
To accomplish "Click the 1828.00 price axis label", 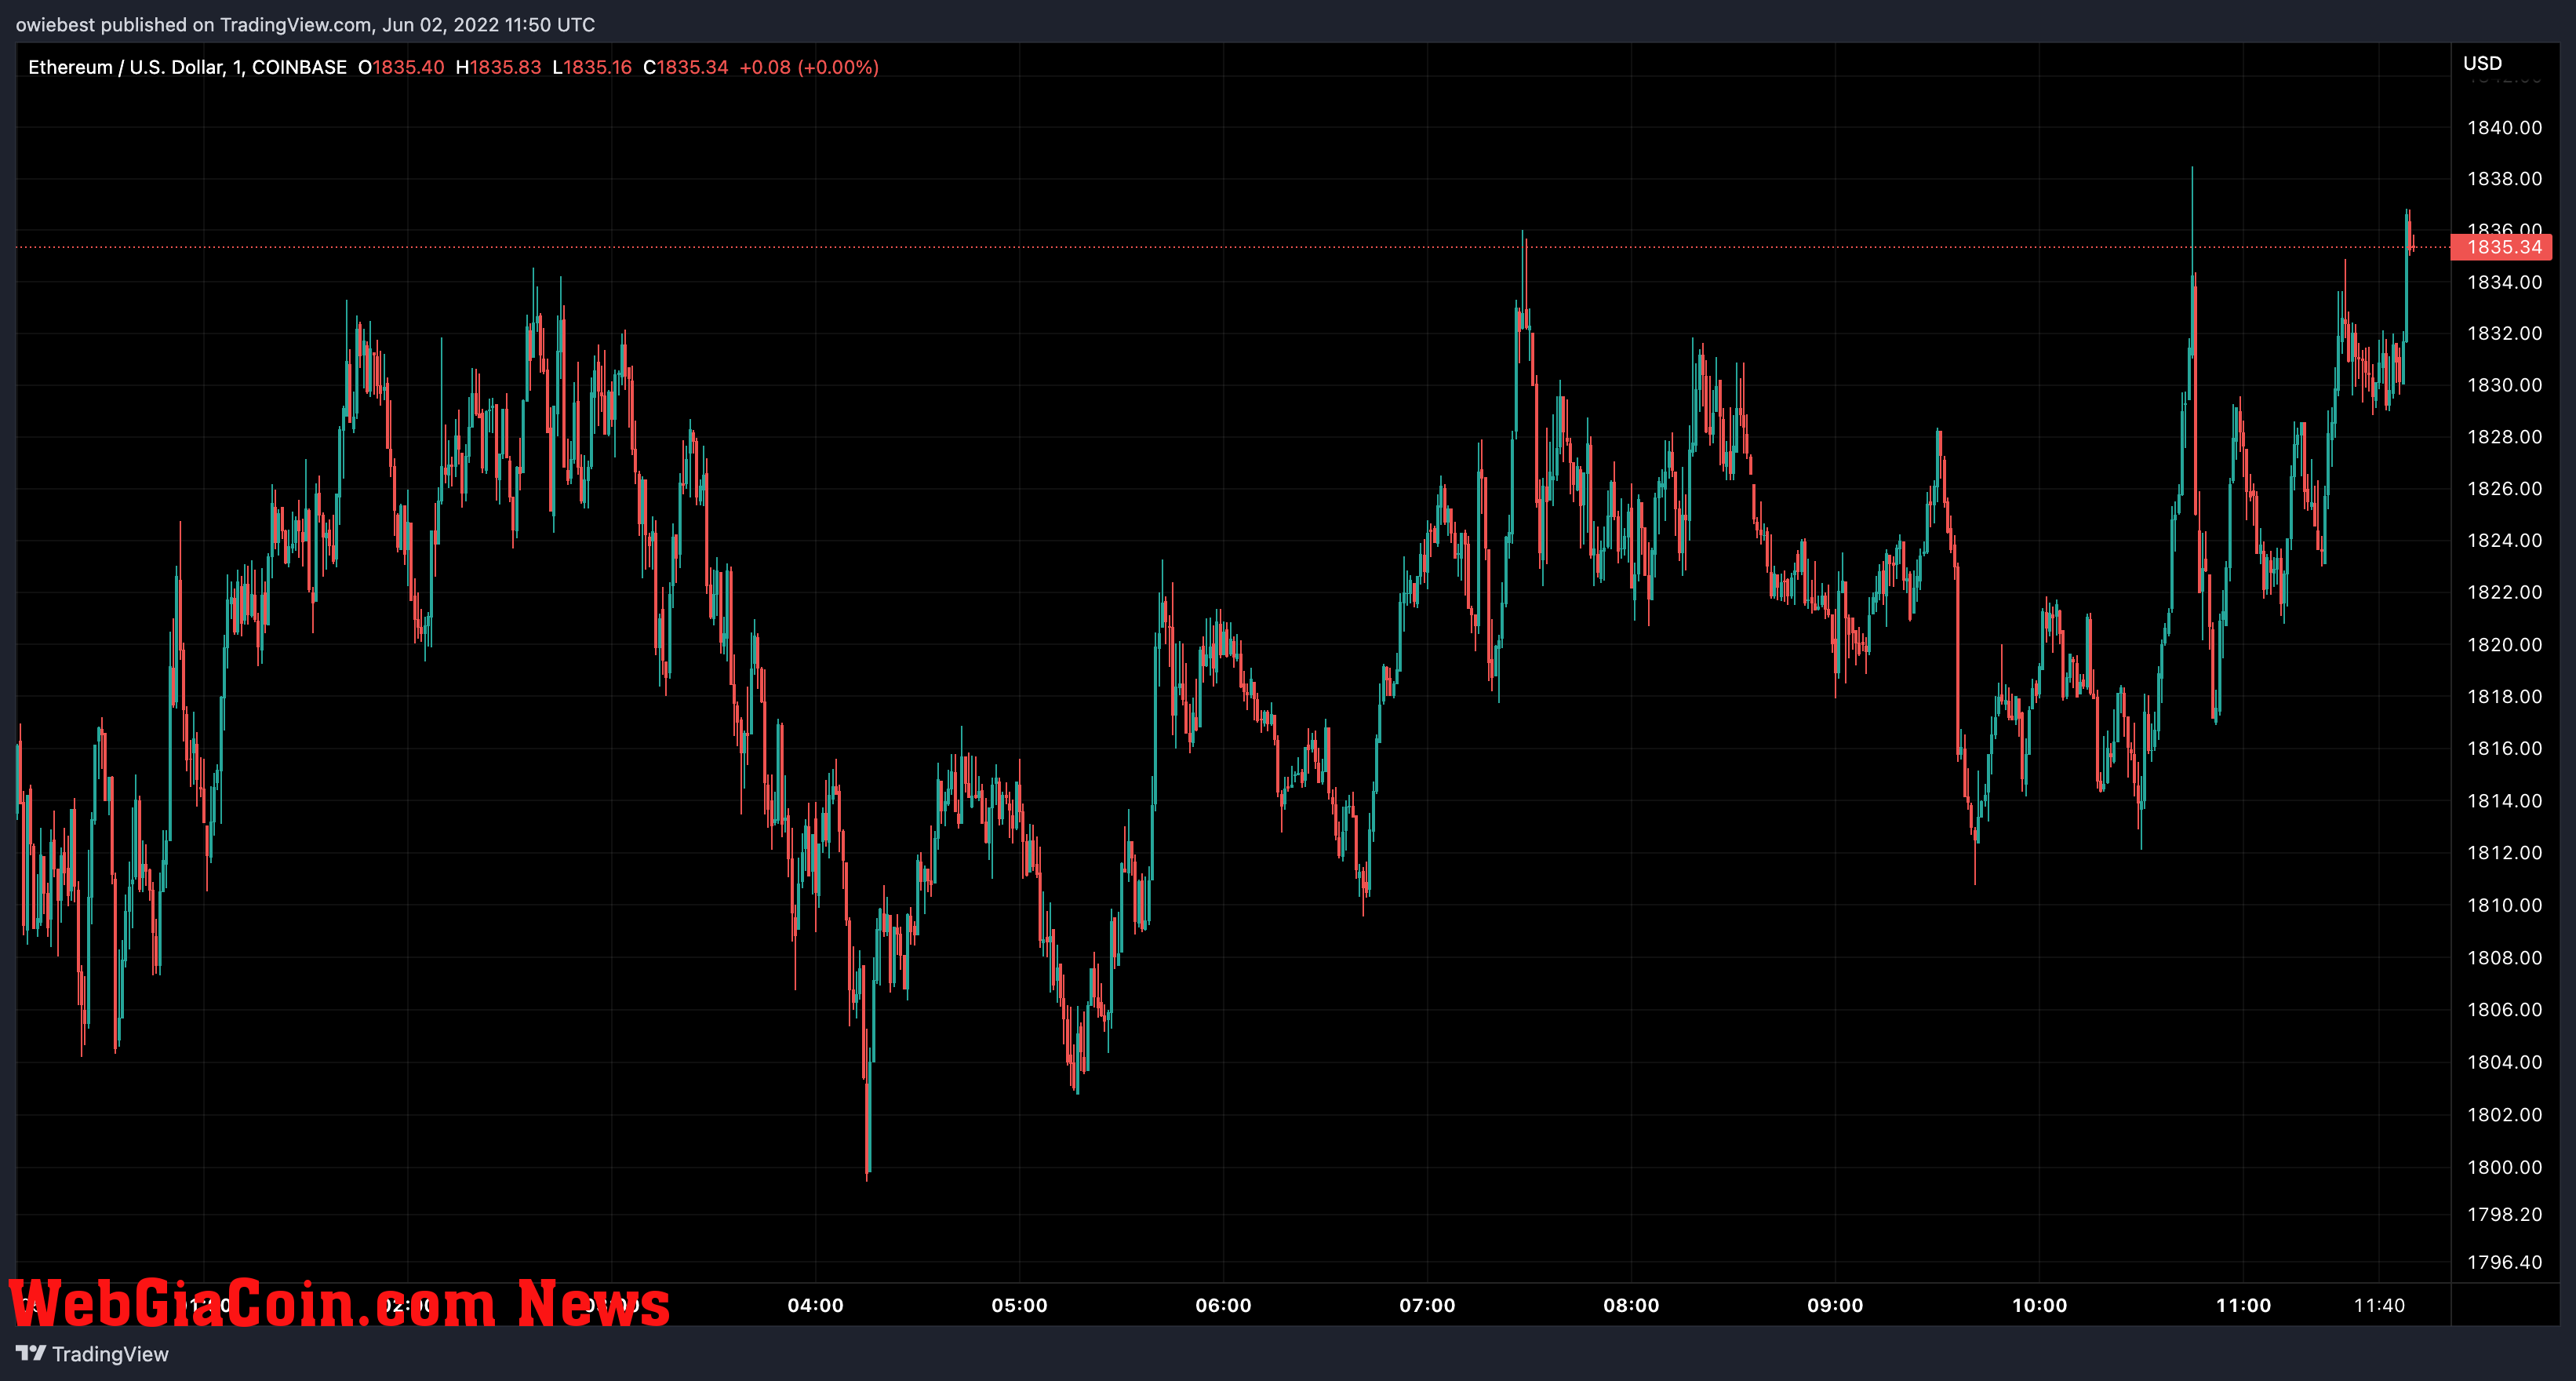I will tap(2504, 437).
